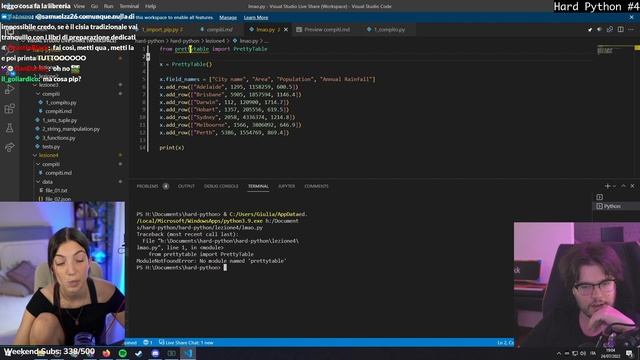
Task: Select the first terminal in terminal list
Action: pyautogui.click(x=600, y=197)
